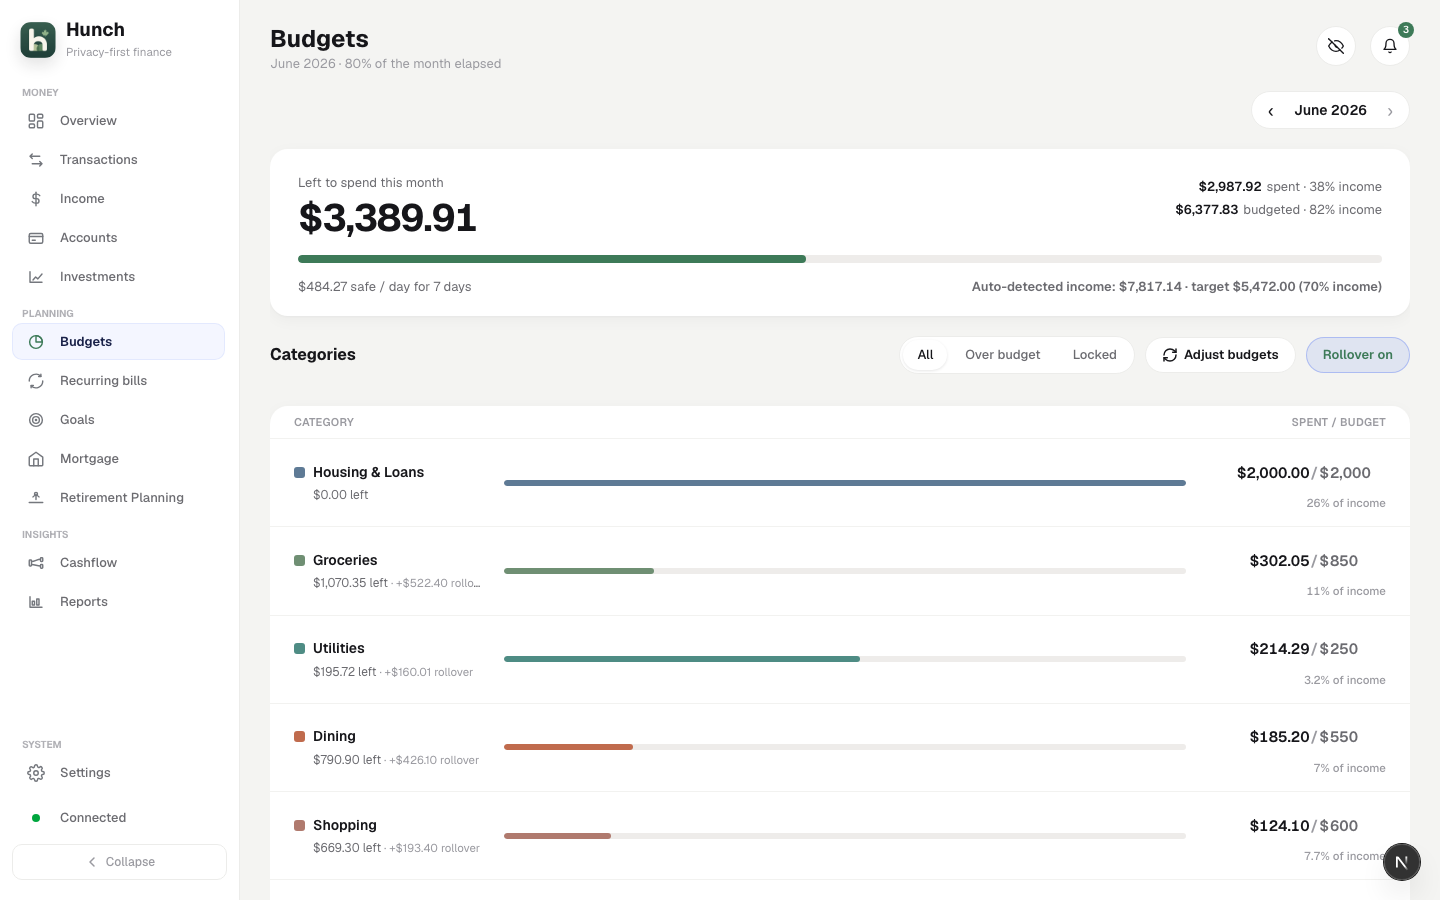Image resolution: width=1440 pixels, height=900 pixels.
Task: Open the Utilities category name
Action: click(339, 649)
